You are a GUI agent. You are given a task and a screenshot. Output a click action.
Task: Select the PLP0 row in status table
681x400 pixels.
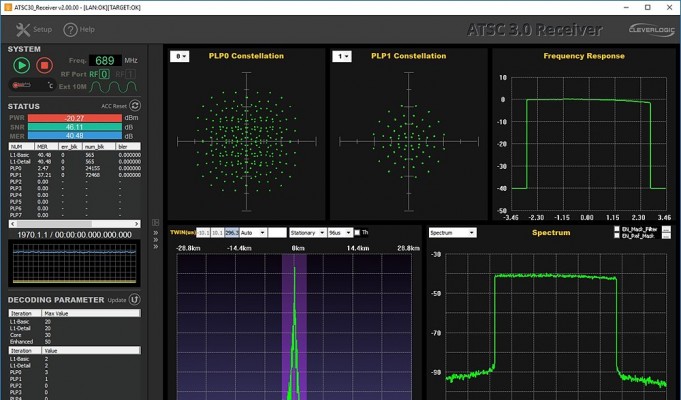click(75, 168)
